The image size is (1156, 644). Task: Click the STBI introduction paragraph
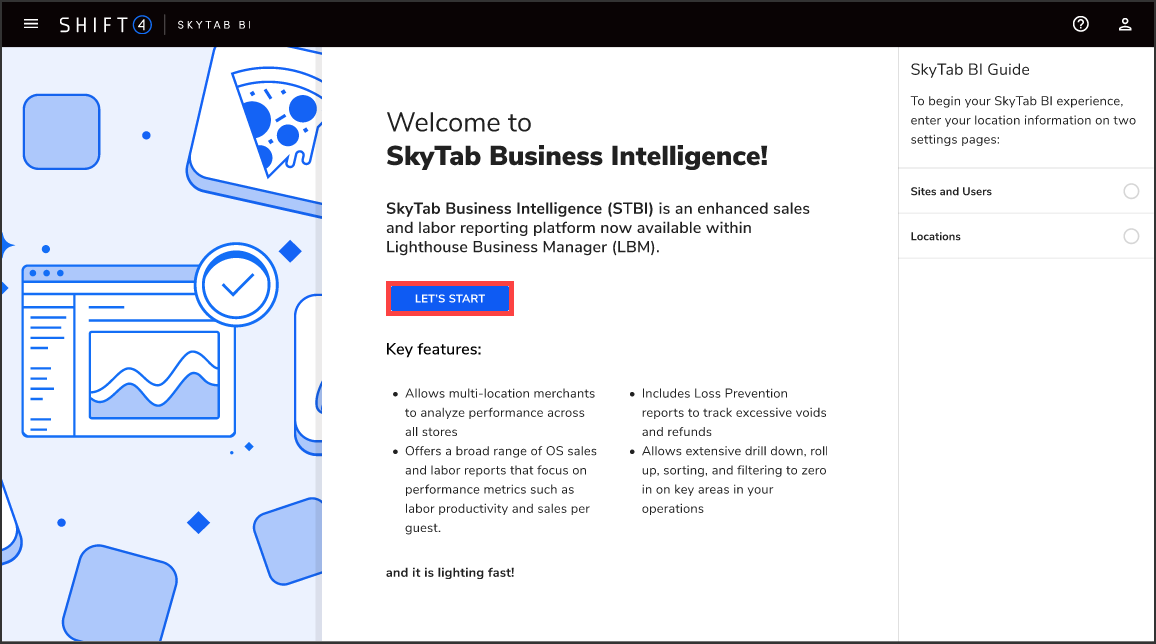point(598,228)
